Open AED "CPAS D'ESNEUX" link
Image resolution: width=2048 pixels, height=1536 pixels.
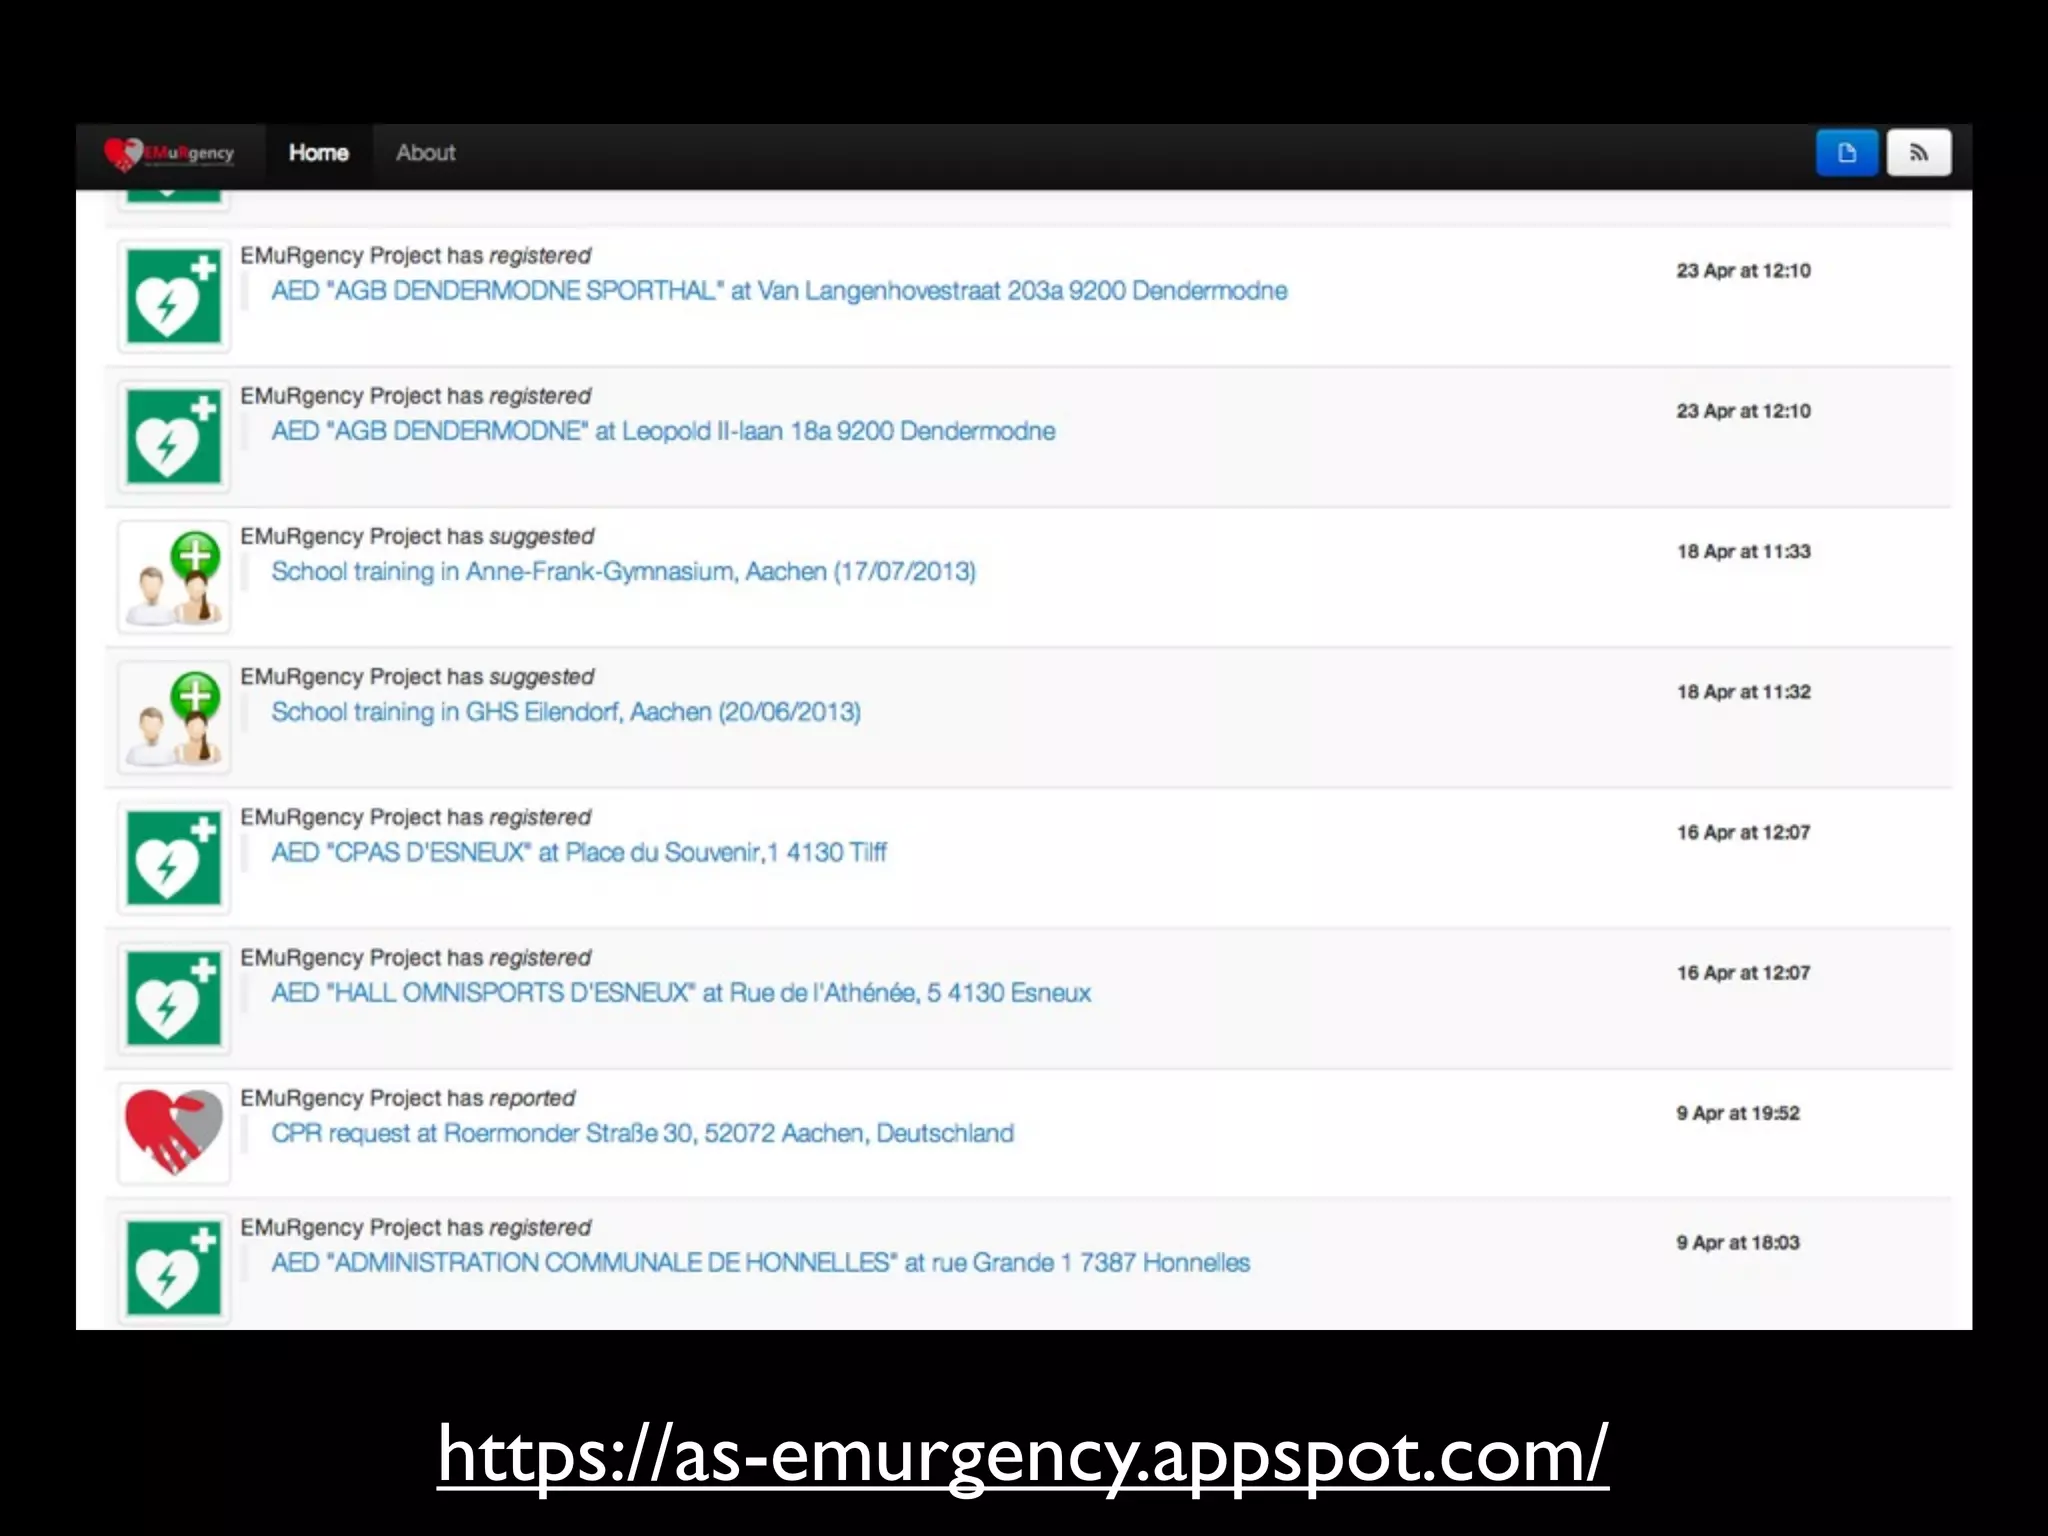coord(579,852)
